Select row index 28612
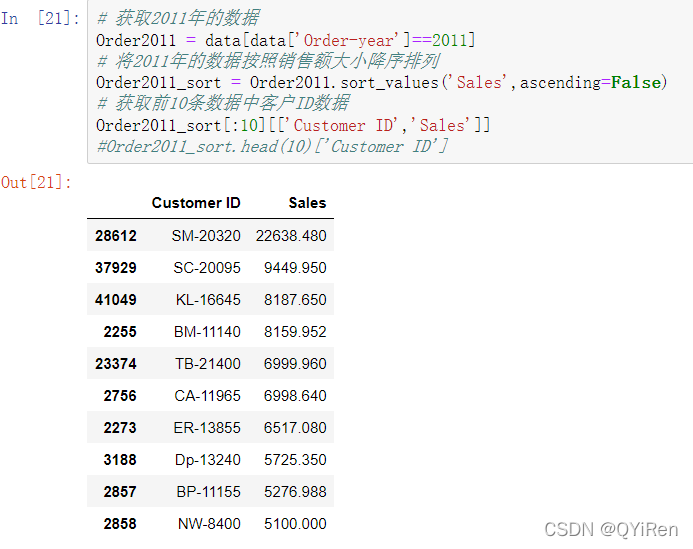The height and width of the screenshot is (549, 693). [x=116, y=236]
